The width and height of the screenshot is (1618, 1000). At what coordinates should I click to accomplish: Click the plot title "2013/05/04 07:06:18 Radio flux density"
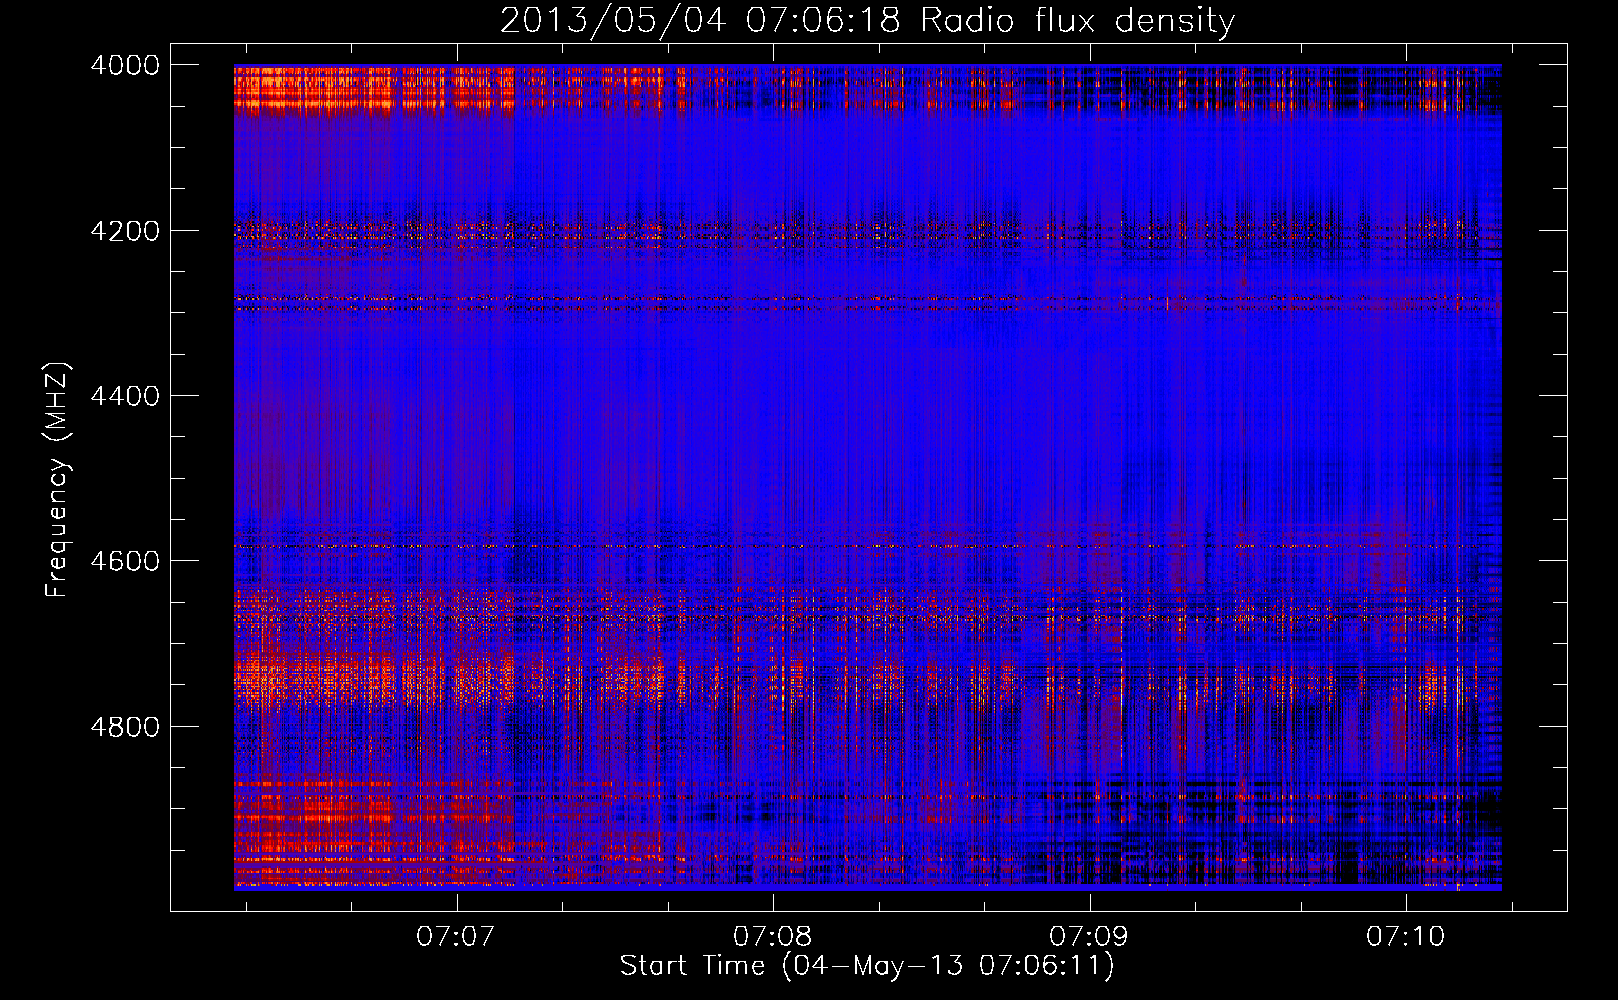867,21
